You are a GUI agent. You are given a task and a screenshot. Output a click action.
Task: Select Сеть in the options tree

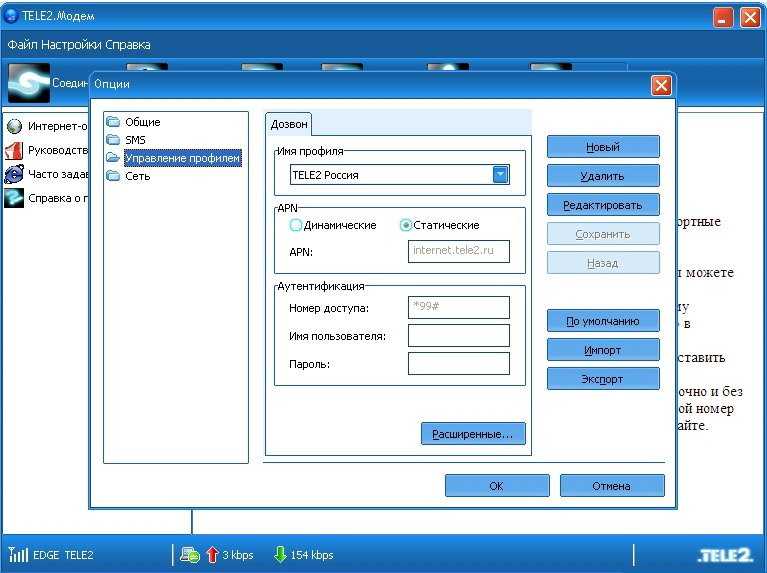pos(137,176)
